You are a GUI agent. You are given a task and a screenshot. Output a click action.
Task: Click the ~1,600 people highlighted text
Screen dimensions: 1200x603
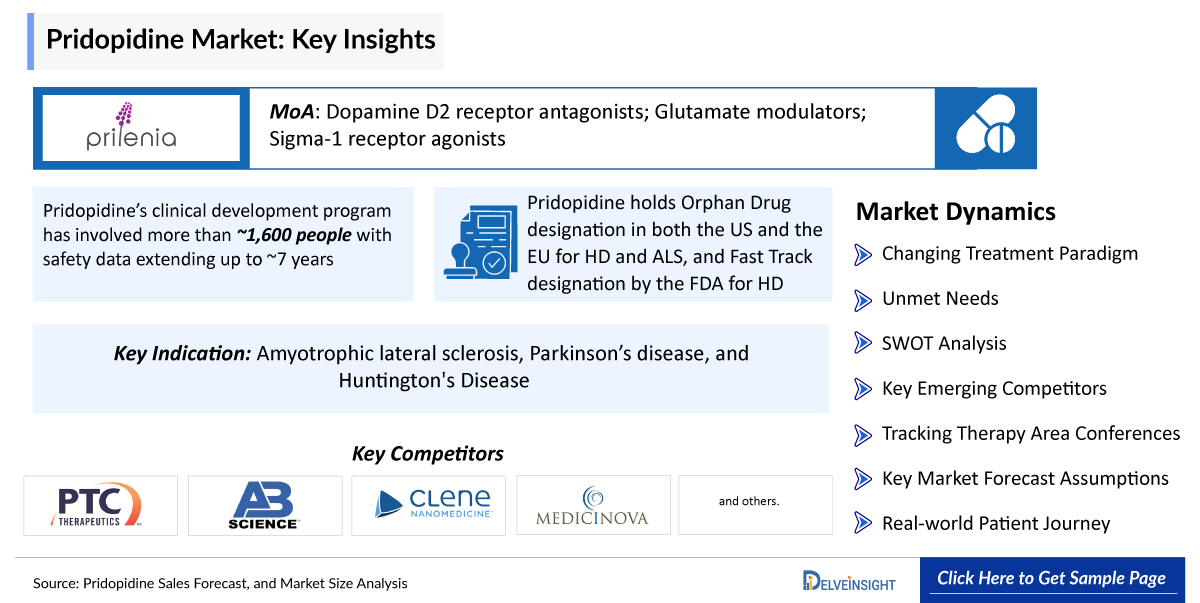294,236
